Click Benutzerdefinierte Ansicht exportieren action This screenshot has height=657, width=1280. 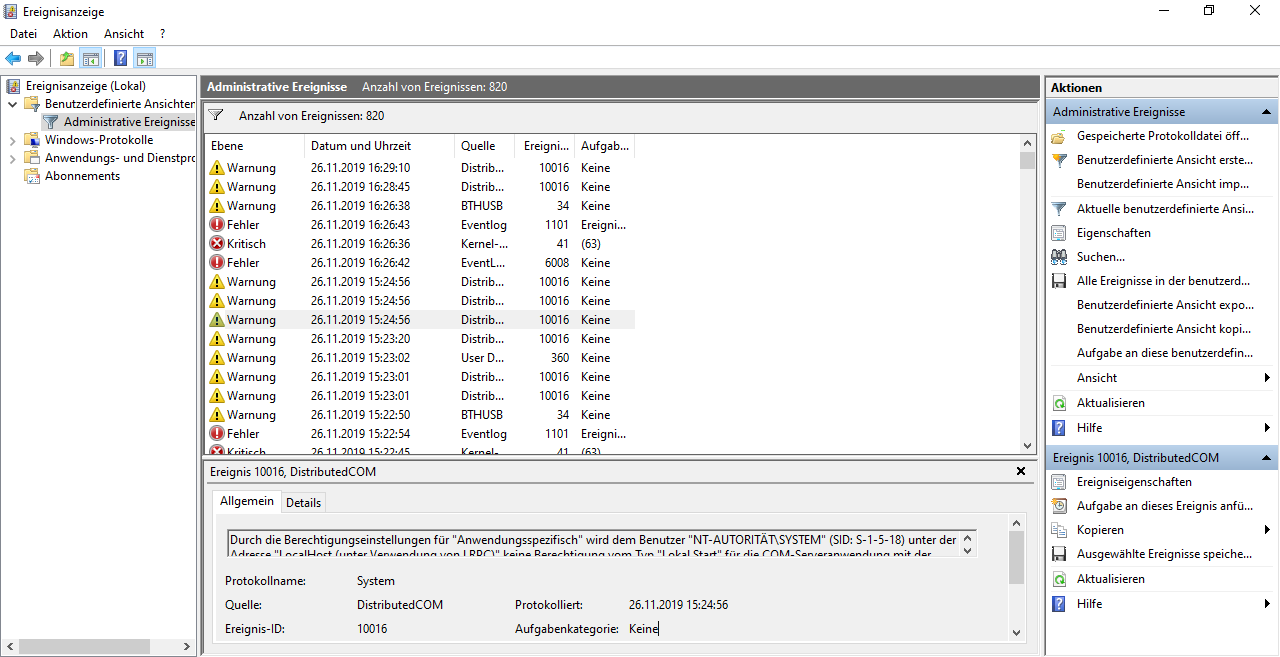[x=1165, y=305]
